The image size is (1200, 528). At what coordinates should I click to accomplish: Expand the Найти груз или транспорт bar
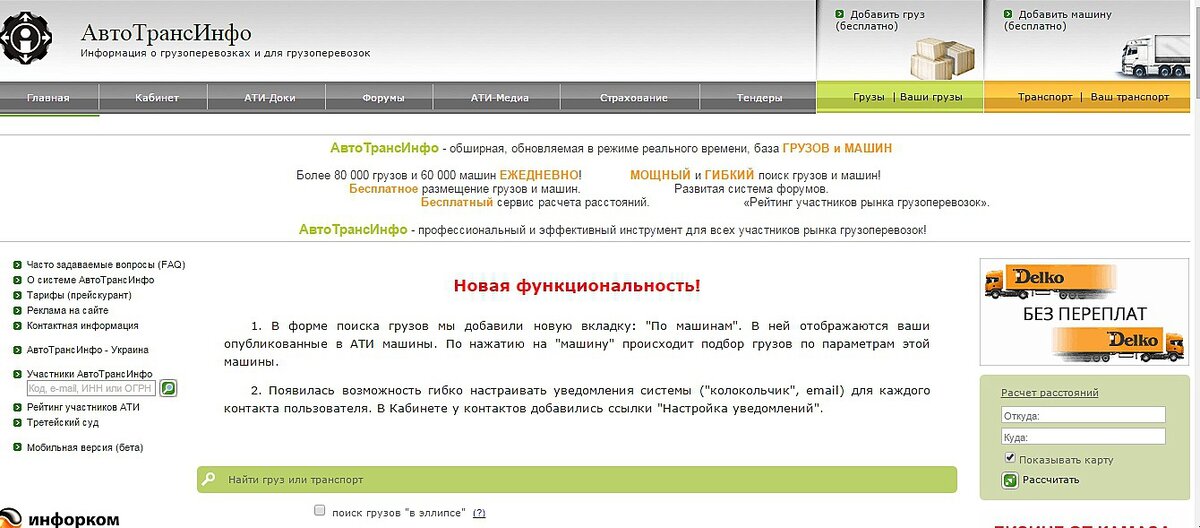577,480
